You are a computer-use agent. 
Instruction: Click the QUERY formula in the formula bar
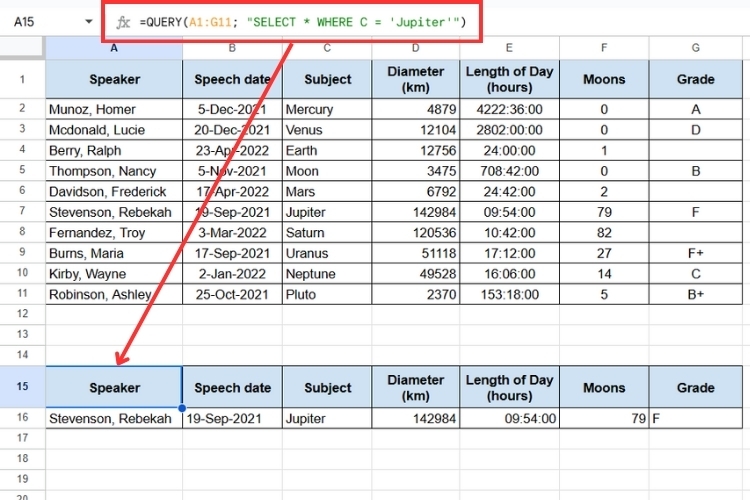point(302,22)
